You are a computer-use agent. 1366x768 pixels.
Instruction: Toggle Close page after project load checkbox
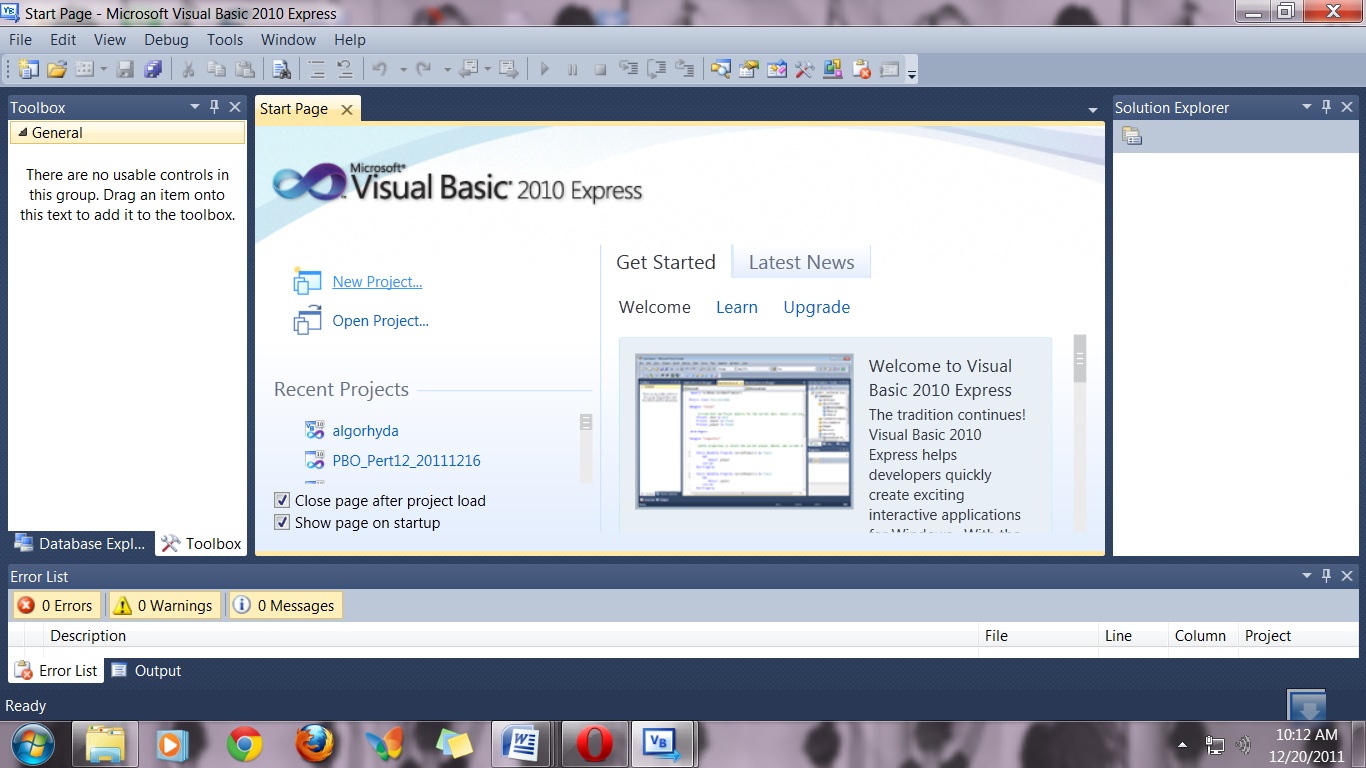(x=282, y=500)
